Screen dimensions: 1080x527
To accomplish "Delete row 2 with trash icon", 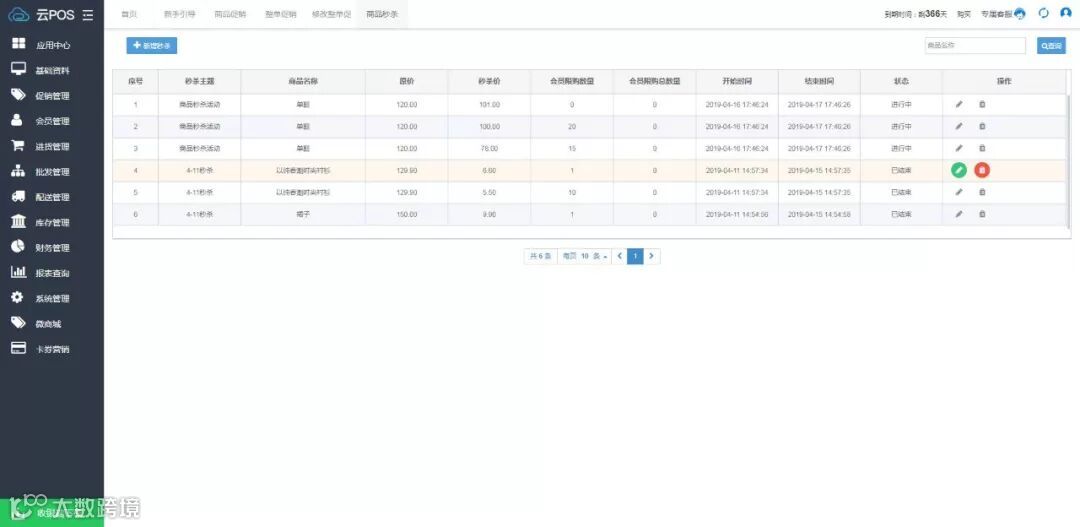I will [x=982, y=126].
